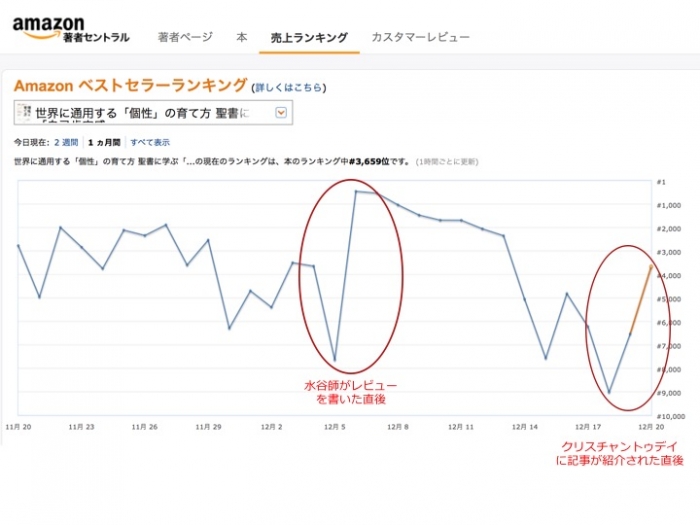The image size is (700, 525).
Task: Click the 12月 2 axis label
Action: point(271,427)
